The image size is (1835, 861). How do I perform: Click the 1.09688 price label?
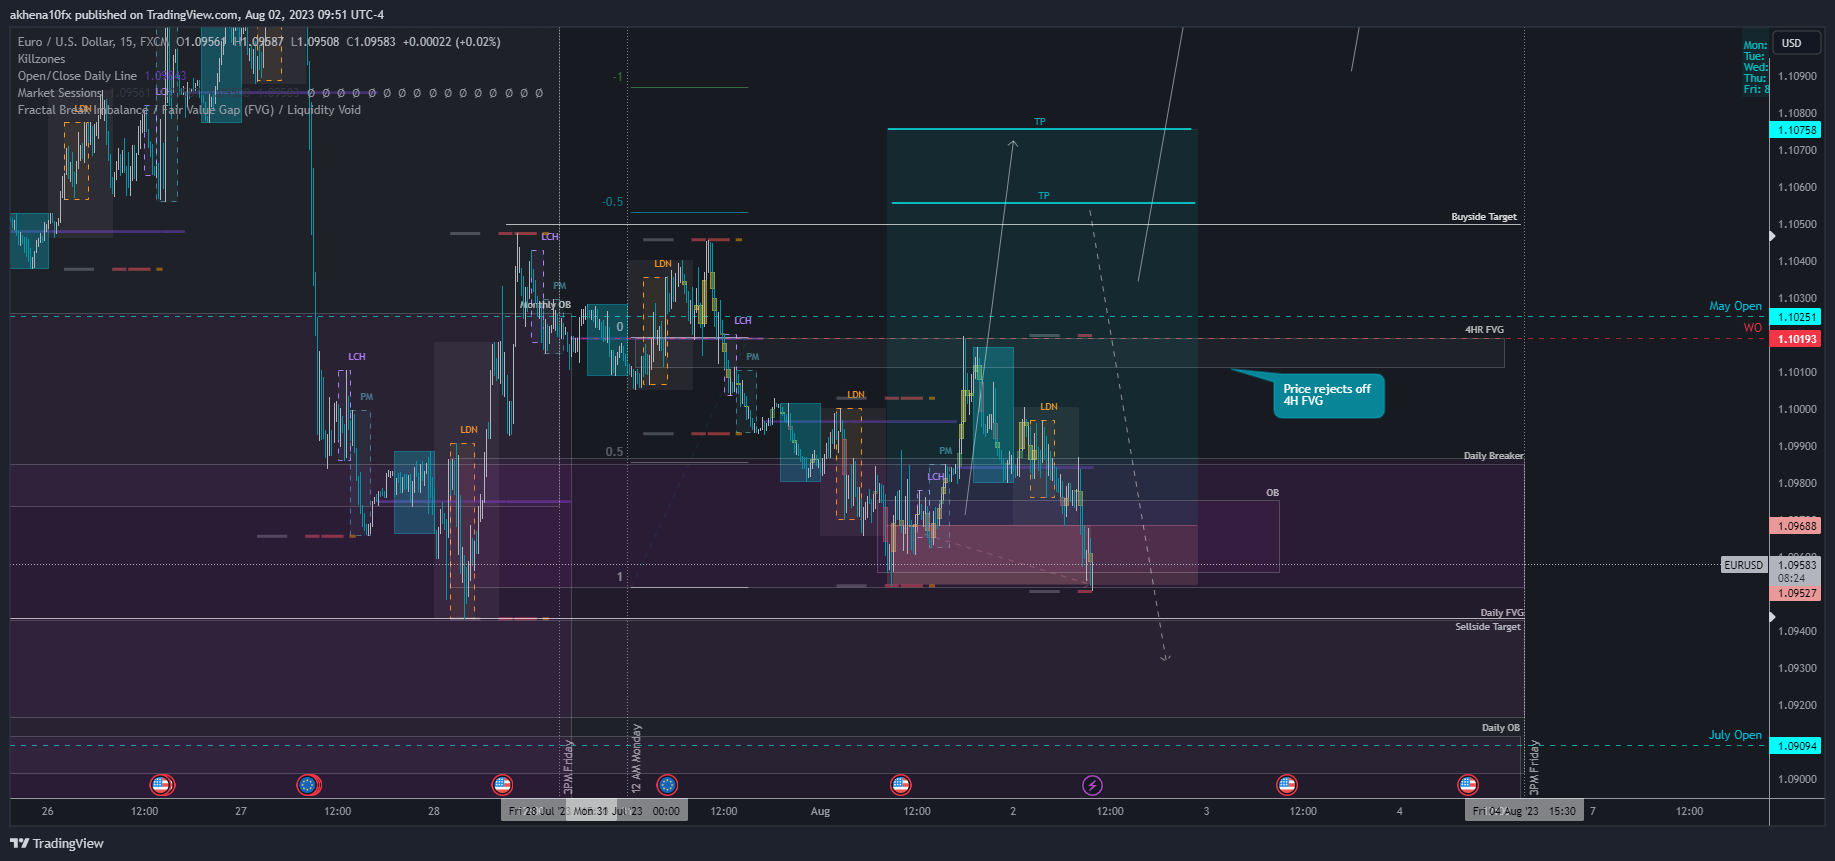click(x=1796, y=526)
